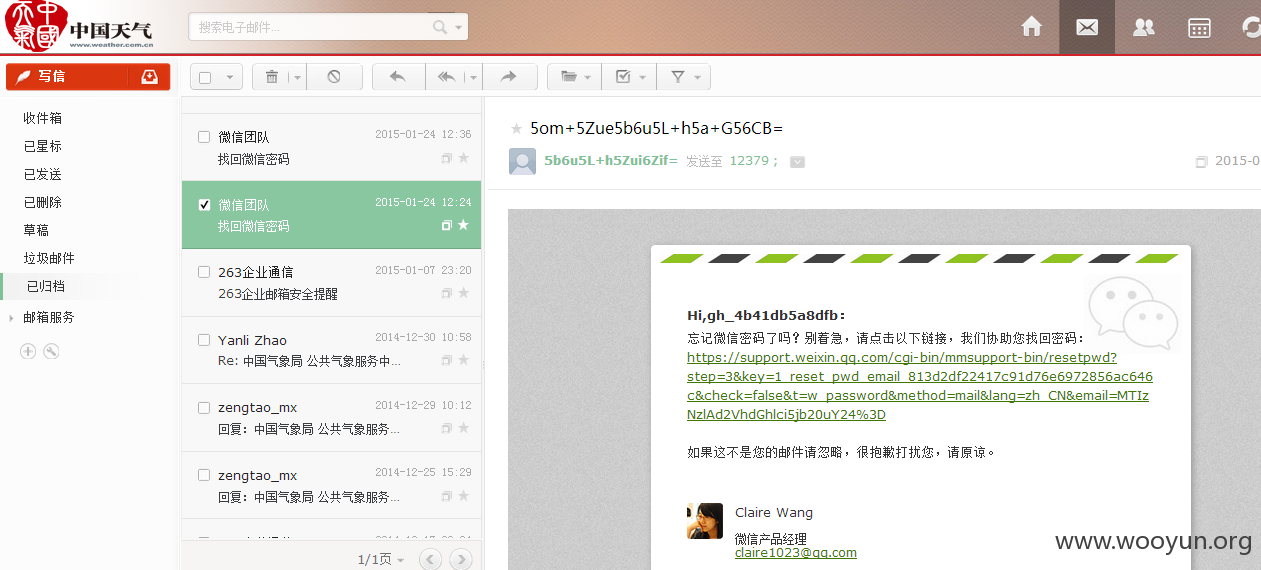Toggle star on the 12:24 微信团队 email
The height and width of the screenshot is (570, 1261).
click(463, 226)
